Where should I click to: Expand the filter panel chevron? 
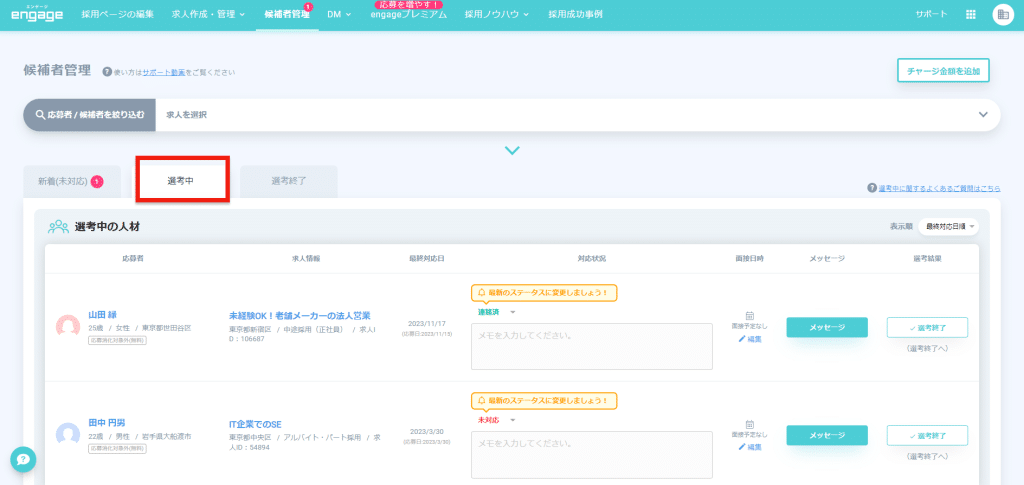click(512, 151)
